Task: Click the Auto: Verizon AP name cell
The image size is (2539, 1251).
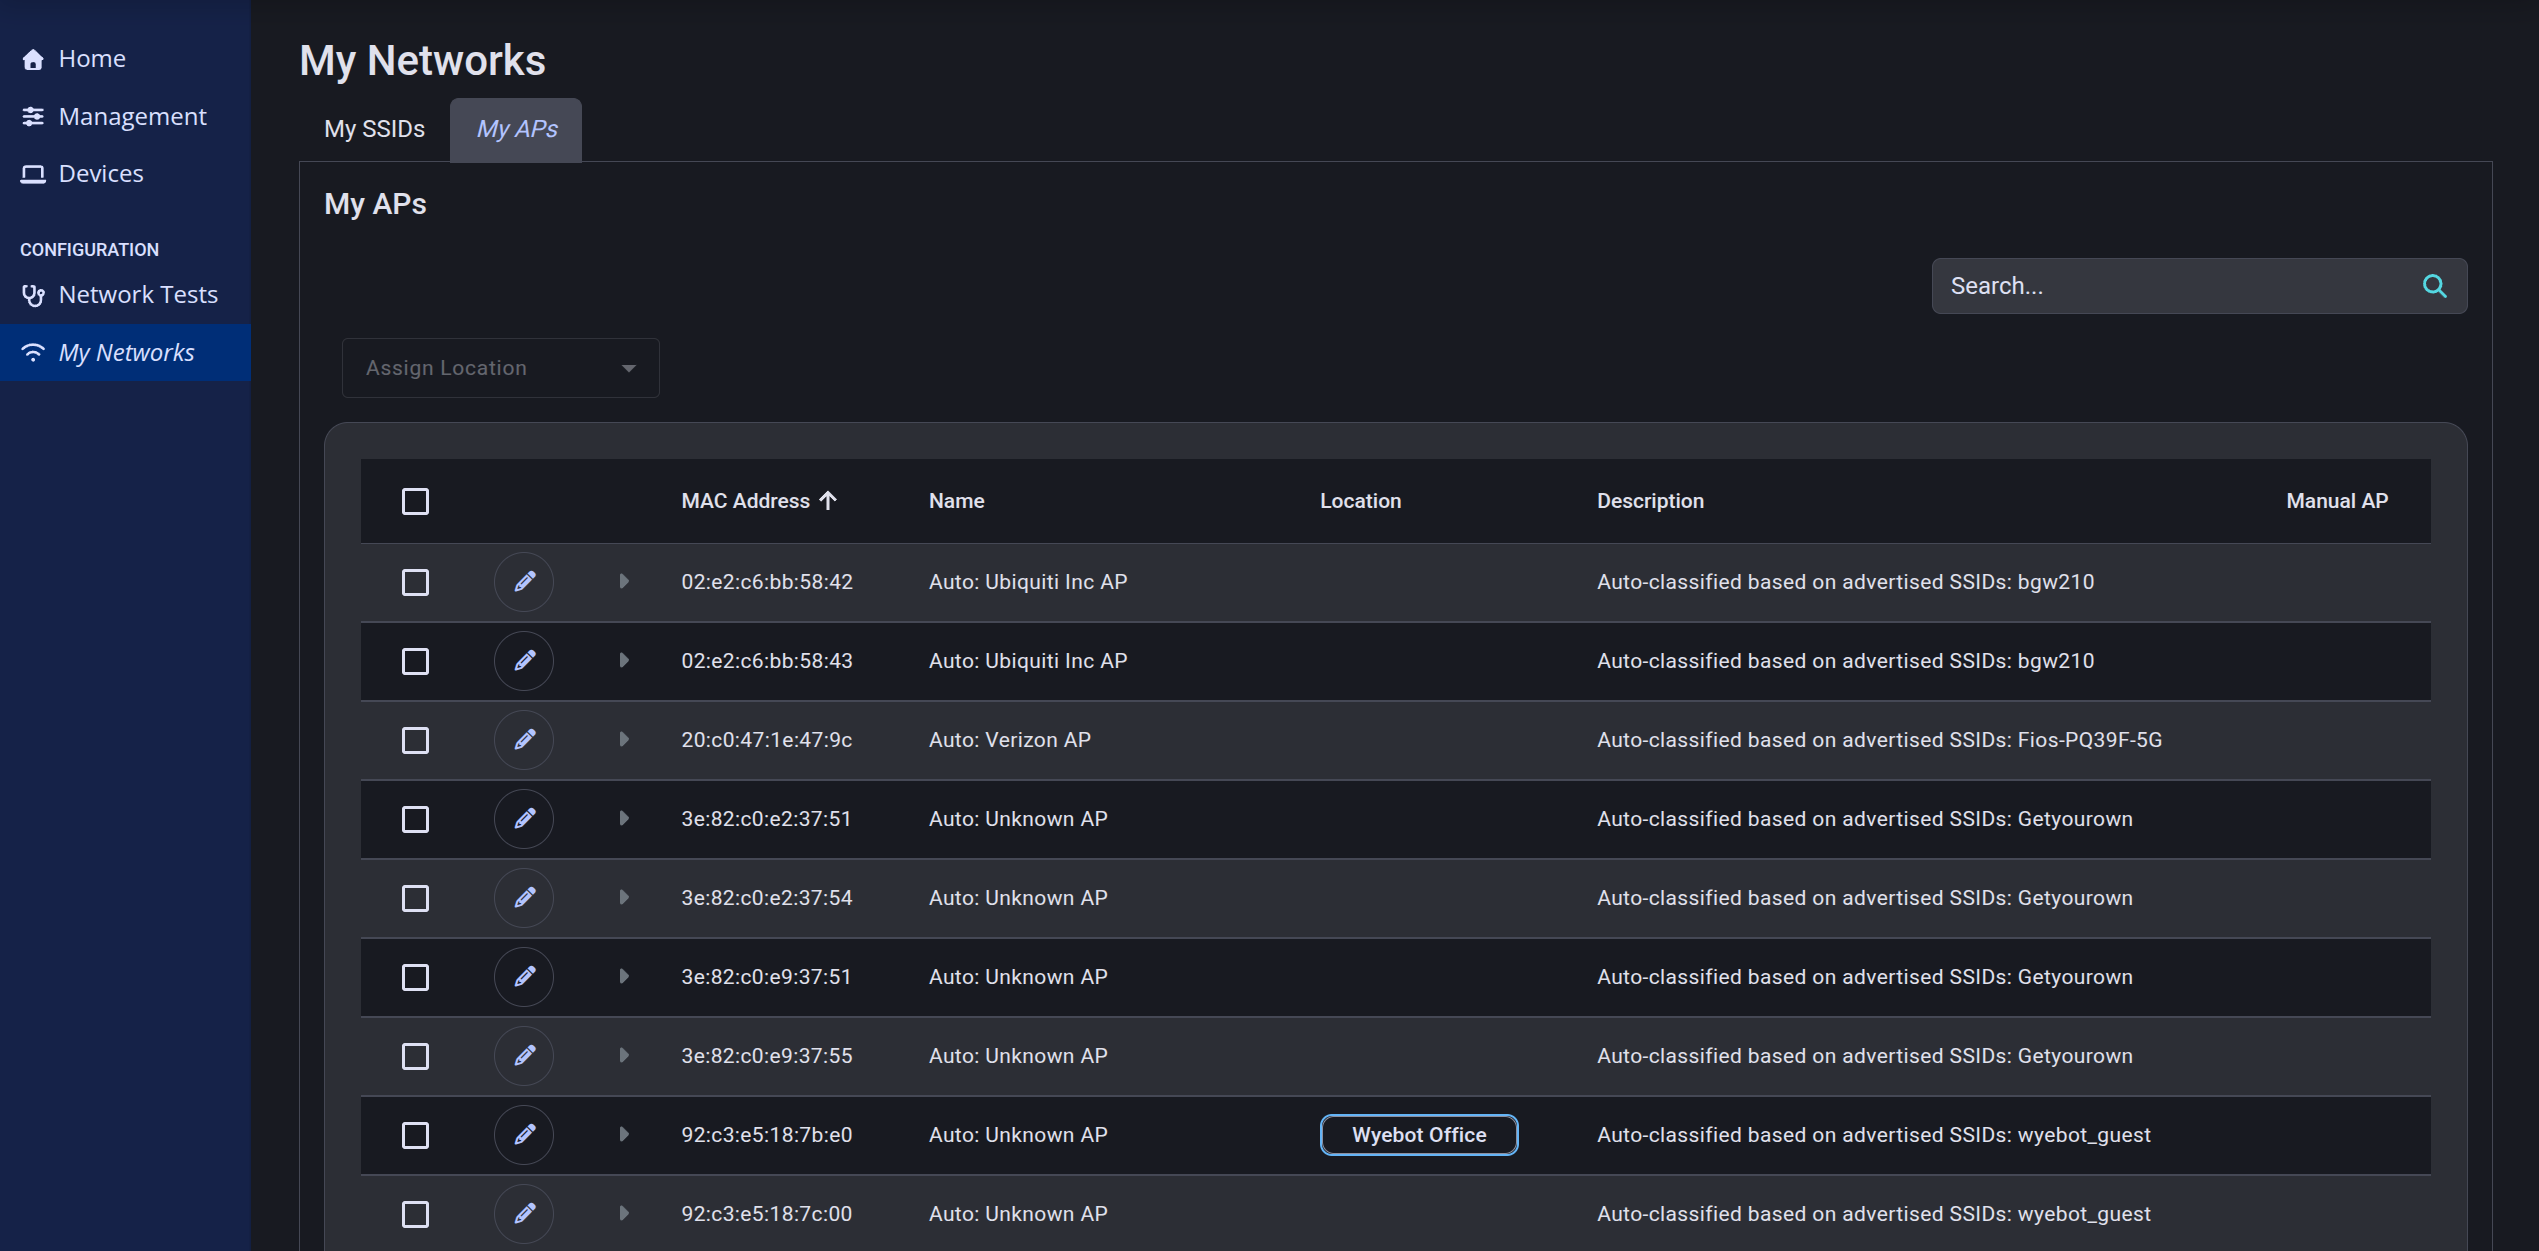Action: tap(1009, 740)
